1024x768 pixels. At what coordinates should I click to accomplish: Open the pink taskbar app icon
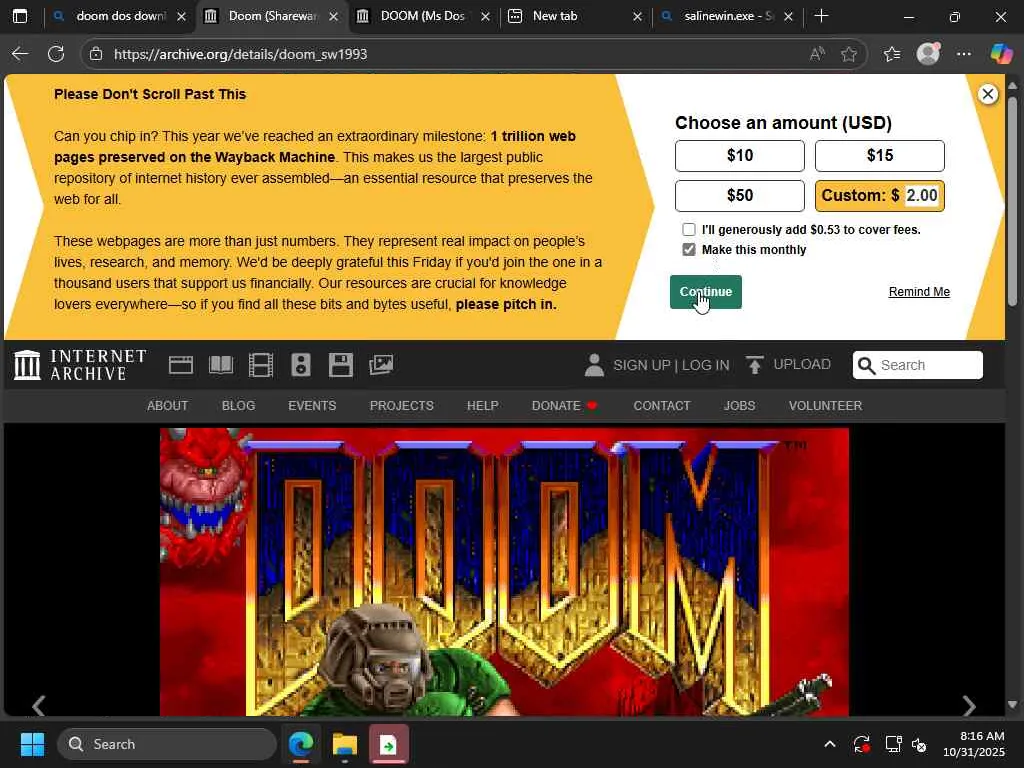tap(389, 744)
